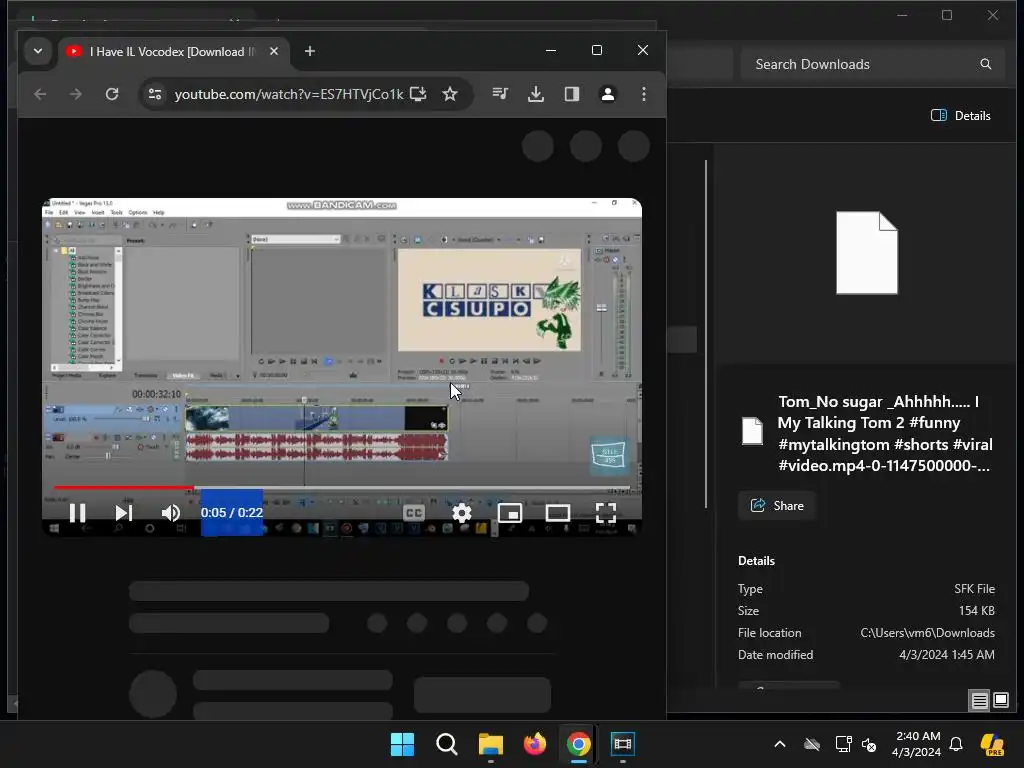
Task: Share the selected SFK file
Action: tap(777, 505)
